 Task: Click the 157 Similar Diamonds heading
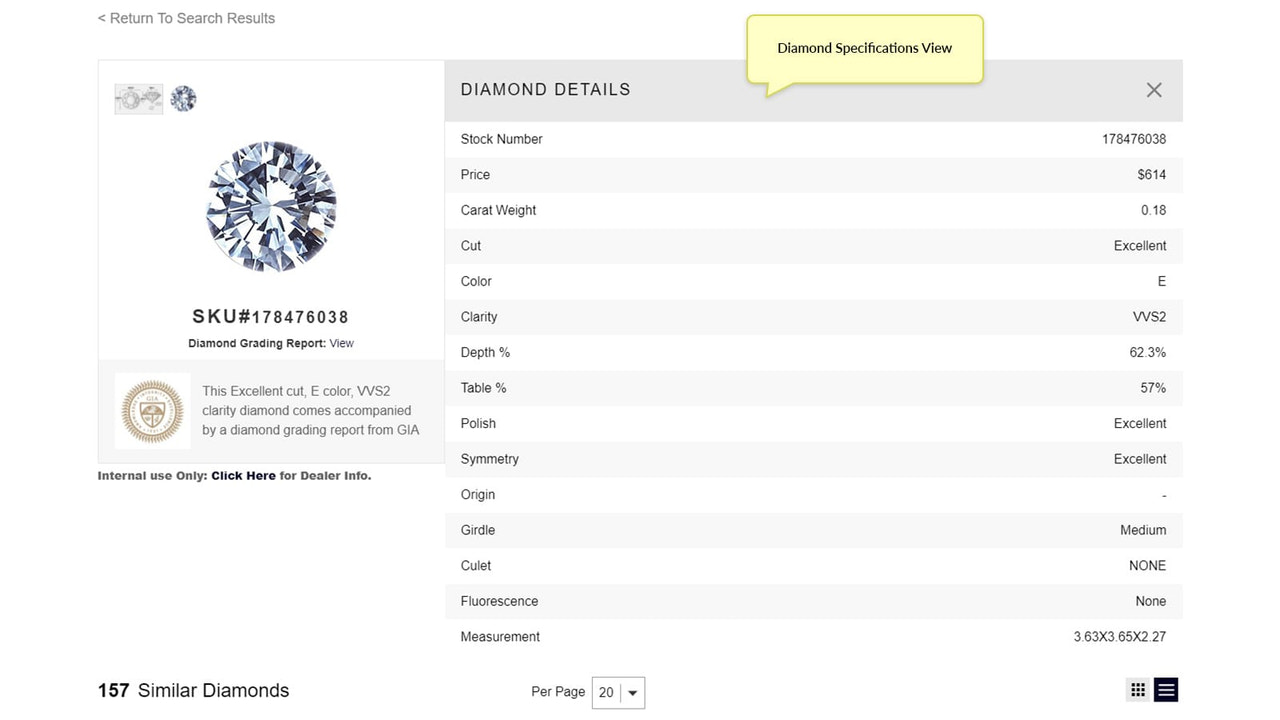[193, 690]
